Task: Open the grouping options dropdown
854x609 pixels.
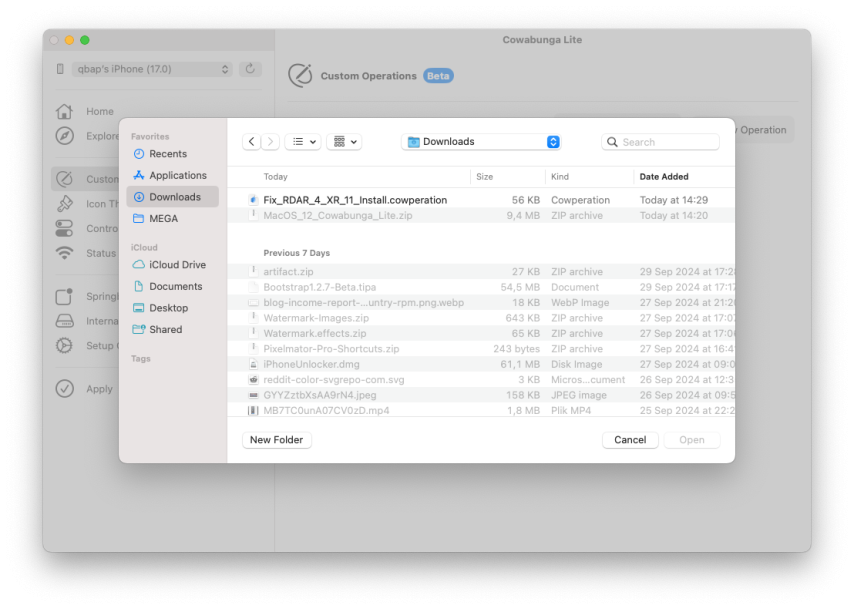Action: pyautogui.click(x=344, y=142)
